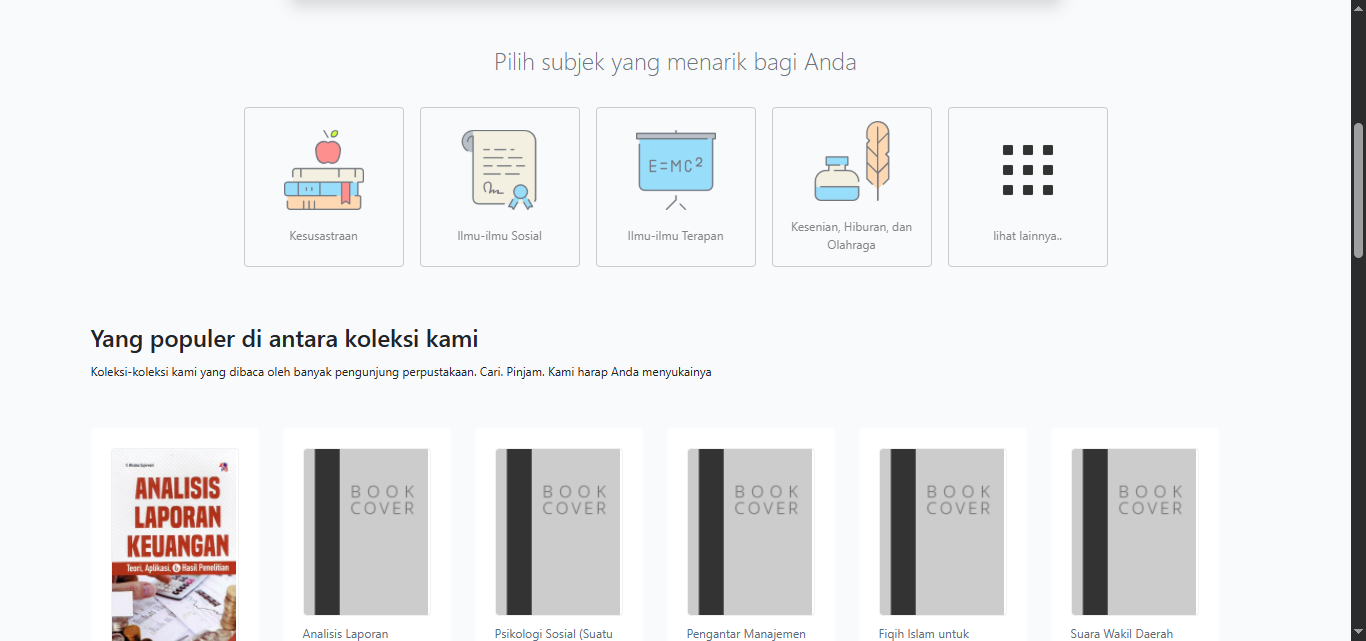
Task: Click the Kesusastraan books-and-apple icon
Action: click(324, 170)
